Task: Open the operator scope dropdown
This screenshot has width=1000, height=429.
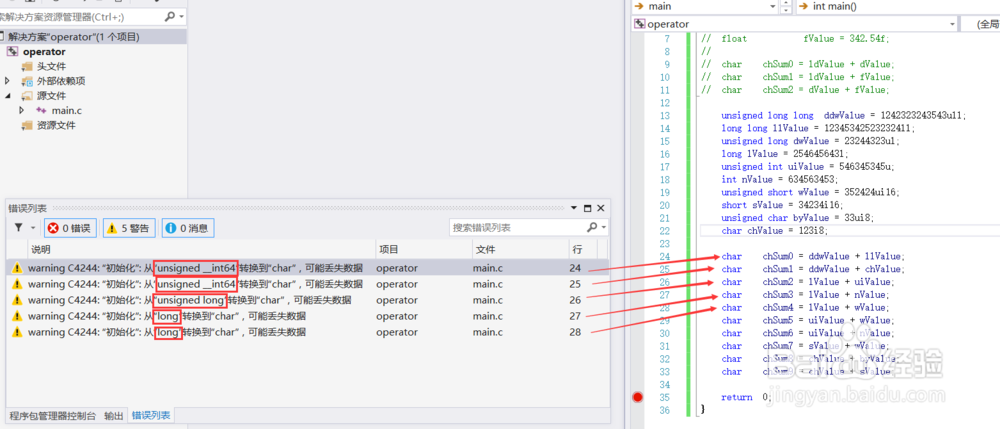Action: (x=953, y=24)
